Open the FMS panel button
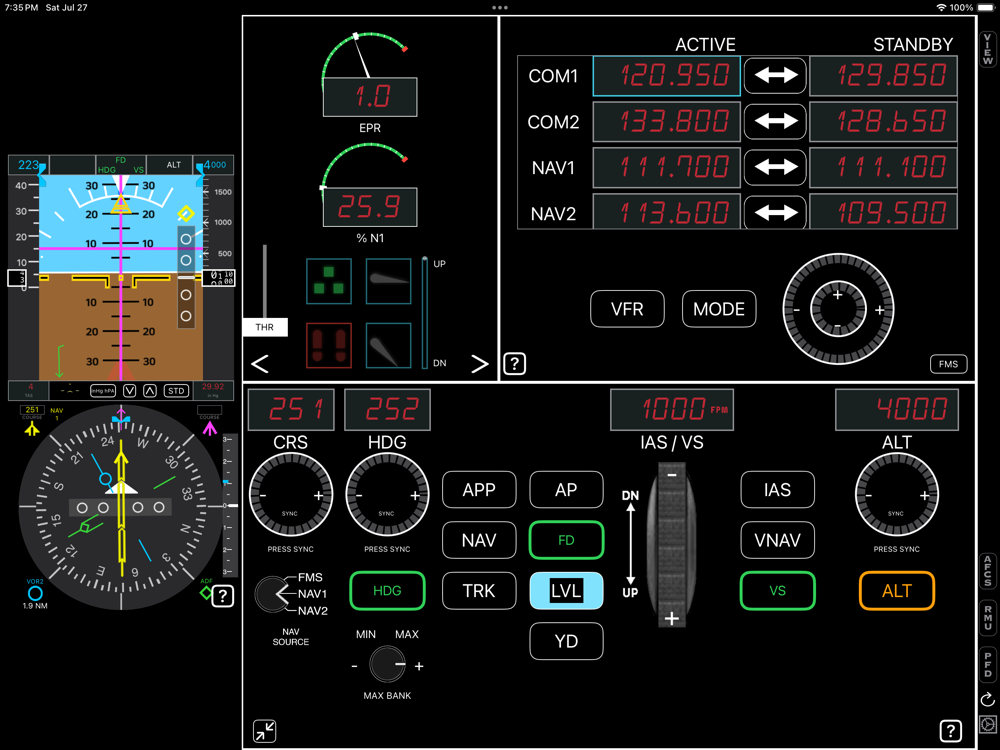Screen dimensions: 1000x750 click(948, 364)
